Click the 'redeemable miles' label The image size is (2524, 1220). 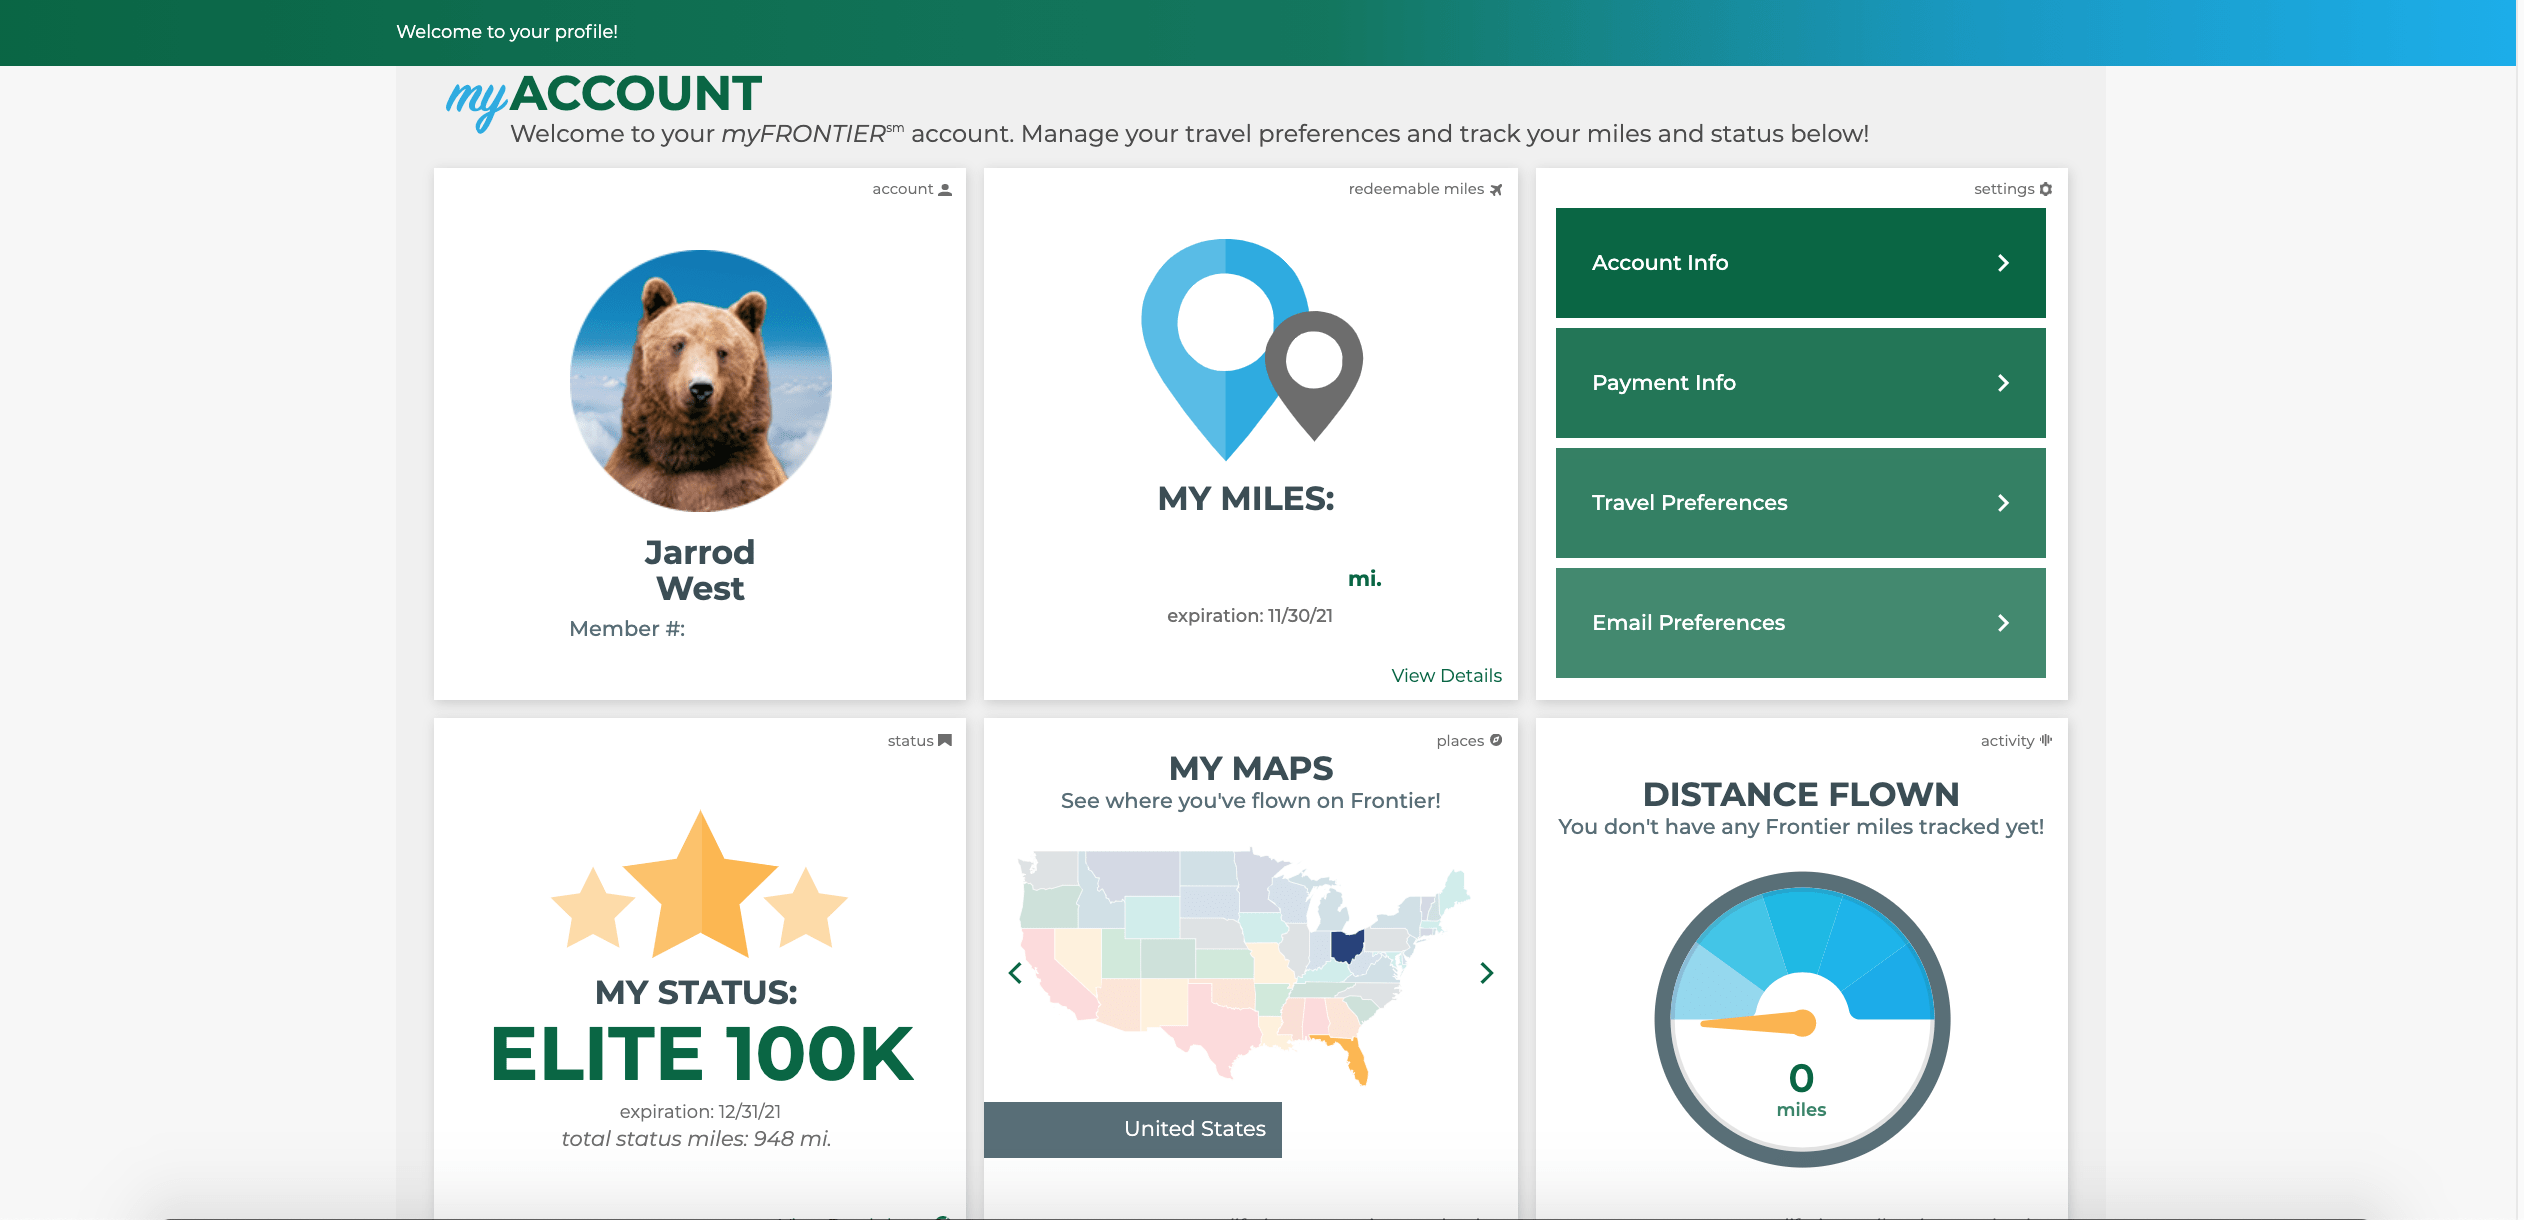[1416, 189]
